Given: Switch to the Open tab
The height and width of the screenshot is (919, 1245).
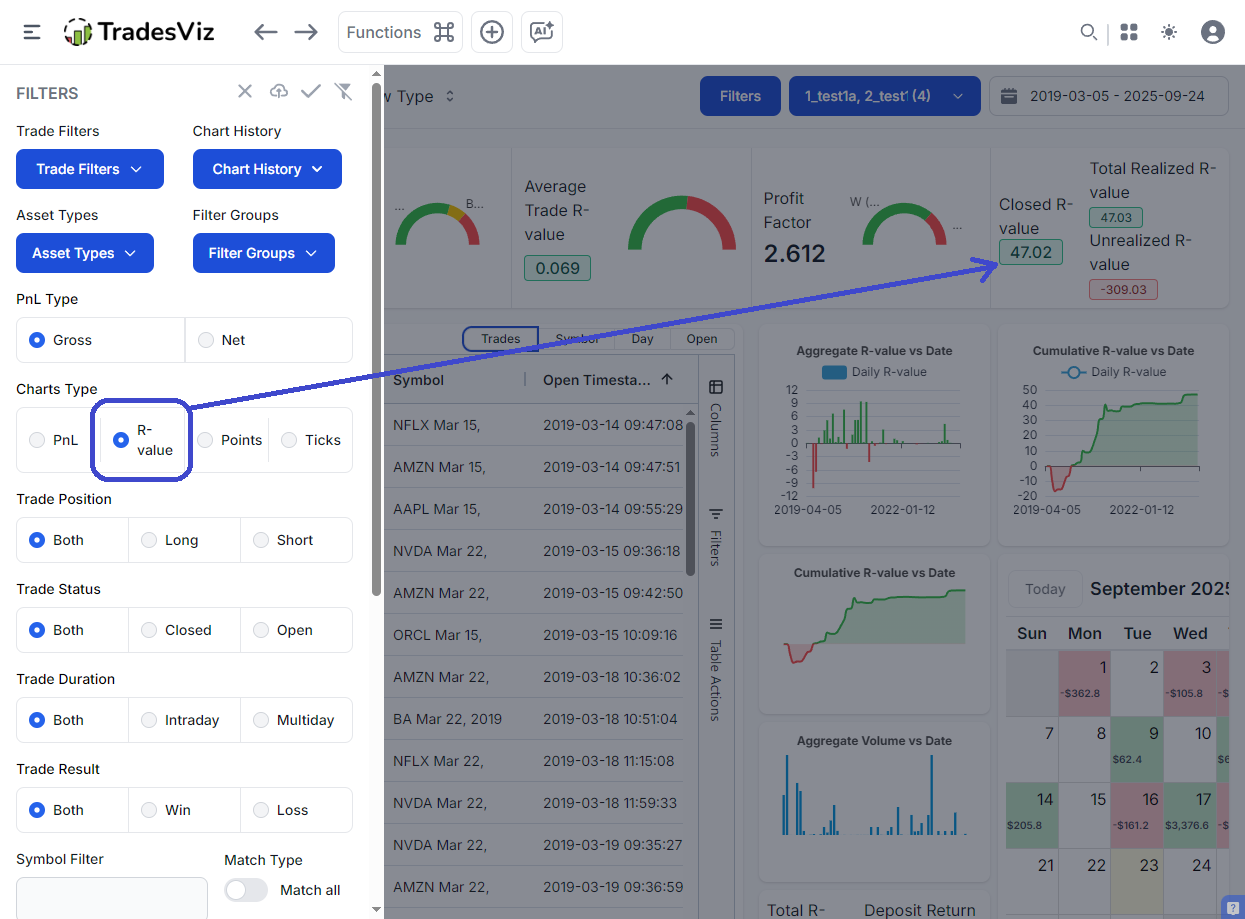Looking at the screenshot, I should pos(701,339).
